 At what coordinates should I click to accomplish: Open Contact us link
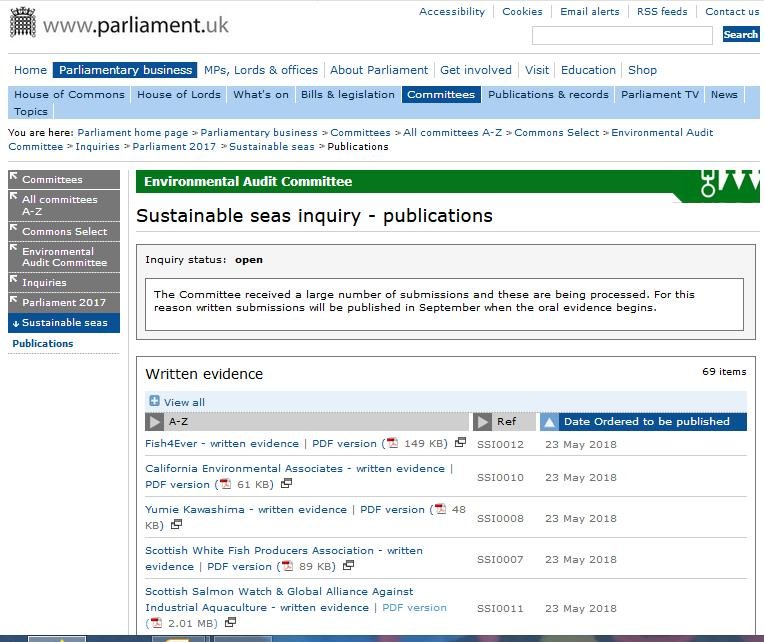click(732, 12)
